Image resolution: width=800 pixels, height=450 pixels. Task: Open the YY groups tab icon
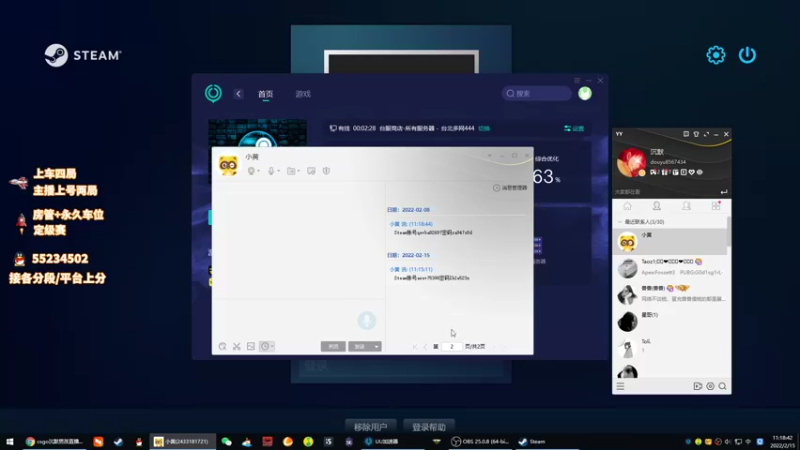coord(686,206)
